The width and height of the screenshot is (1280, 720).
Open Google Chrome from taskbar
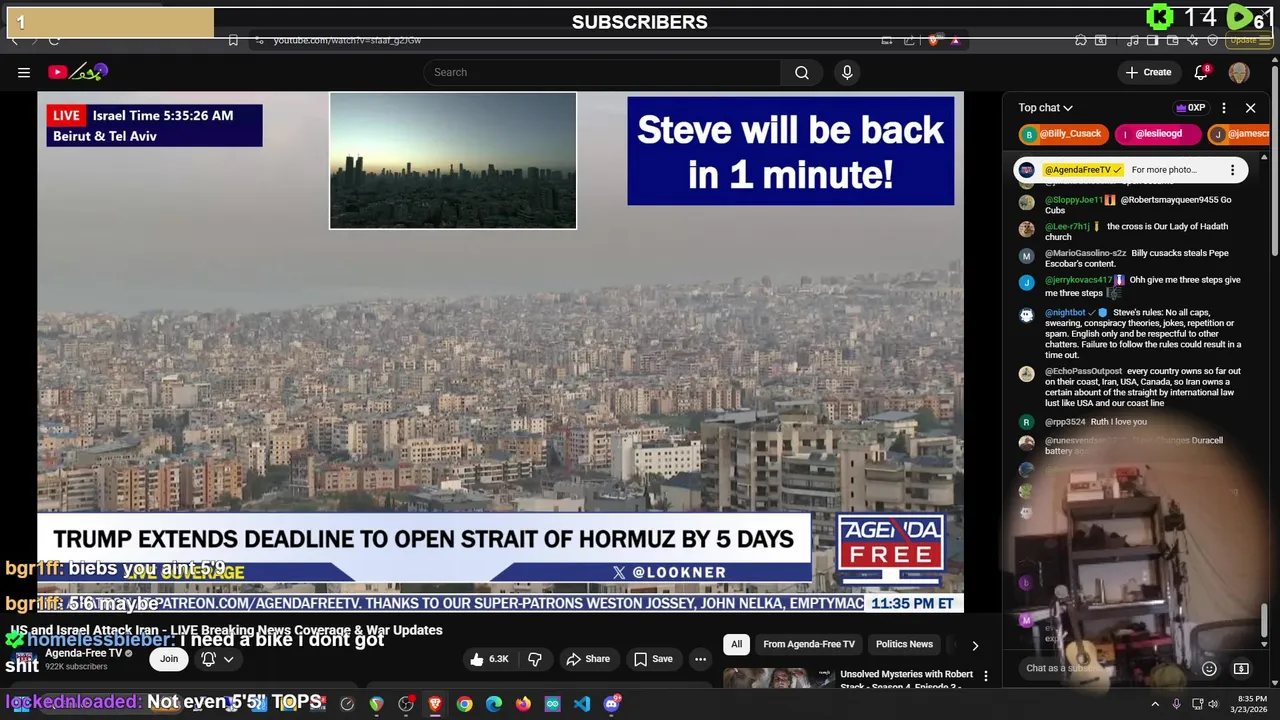pyautogui.click(x=464, y=704)
